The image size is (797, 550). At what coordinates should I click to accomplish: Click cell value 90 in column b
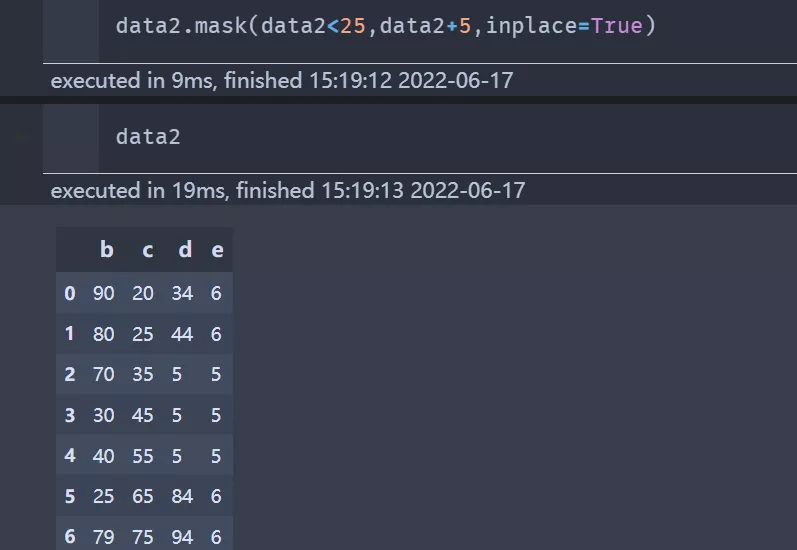tap(104, 293)
